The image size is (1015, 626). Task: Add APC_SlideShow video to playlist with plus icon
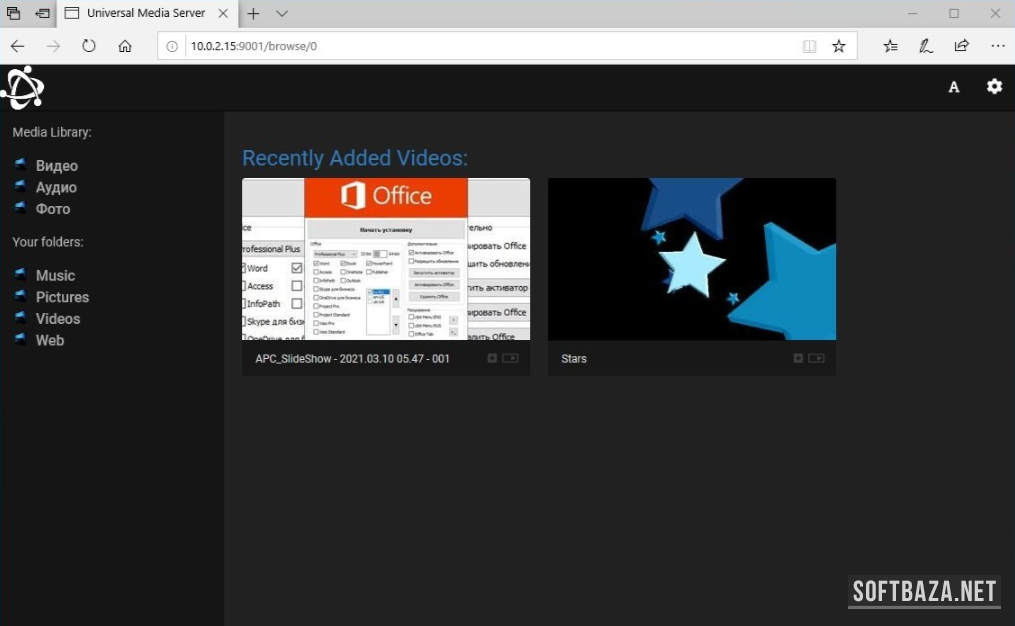492,358
